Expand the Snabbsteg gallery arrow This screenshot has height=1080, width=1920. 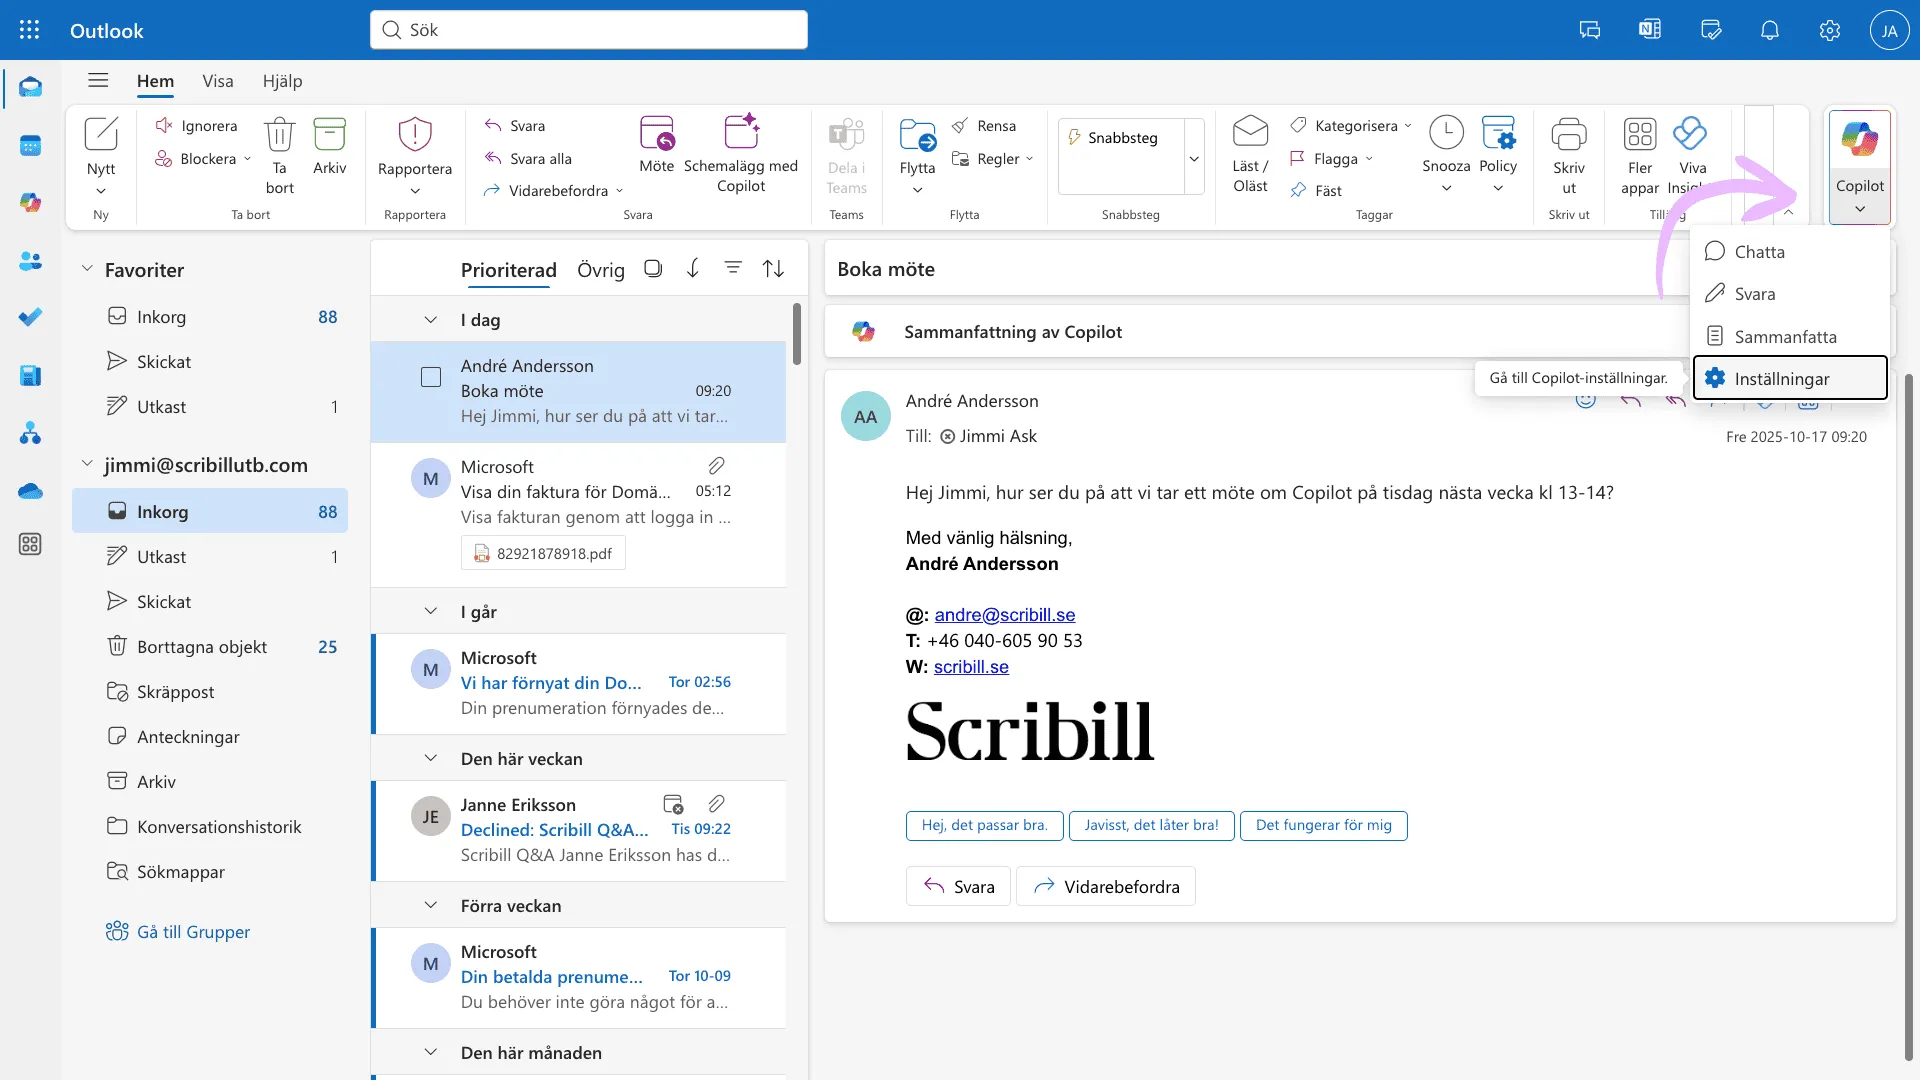click(1194, 158)
